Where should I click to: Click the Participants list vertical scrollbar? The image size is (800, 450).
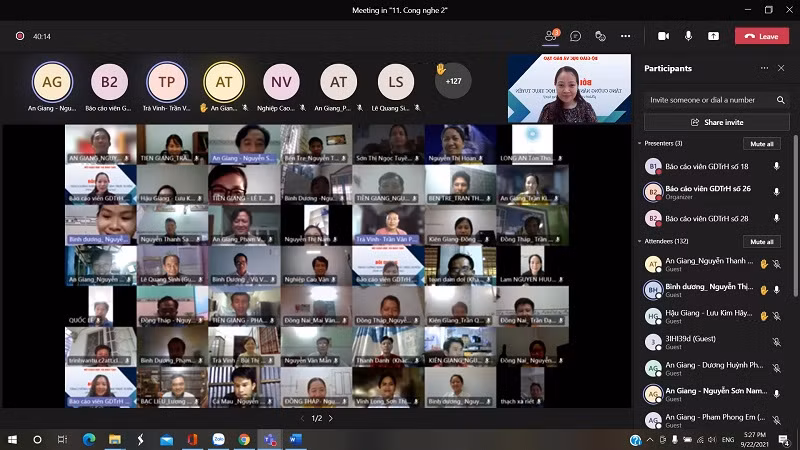click(795, 200)
